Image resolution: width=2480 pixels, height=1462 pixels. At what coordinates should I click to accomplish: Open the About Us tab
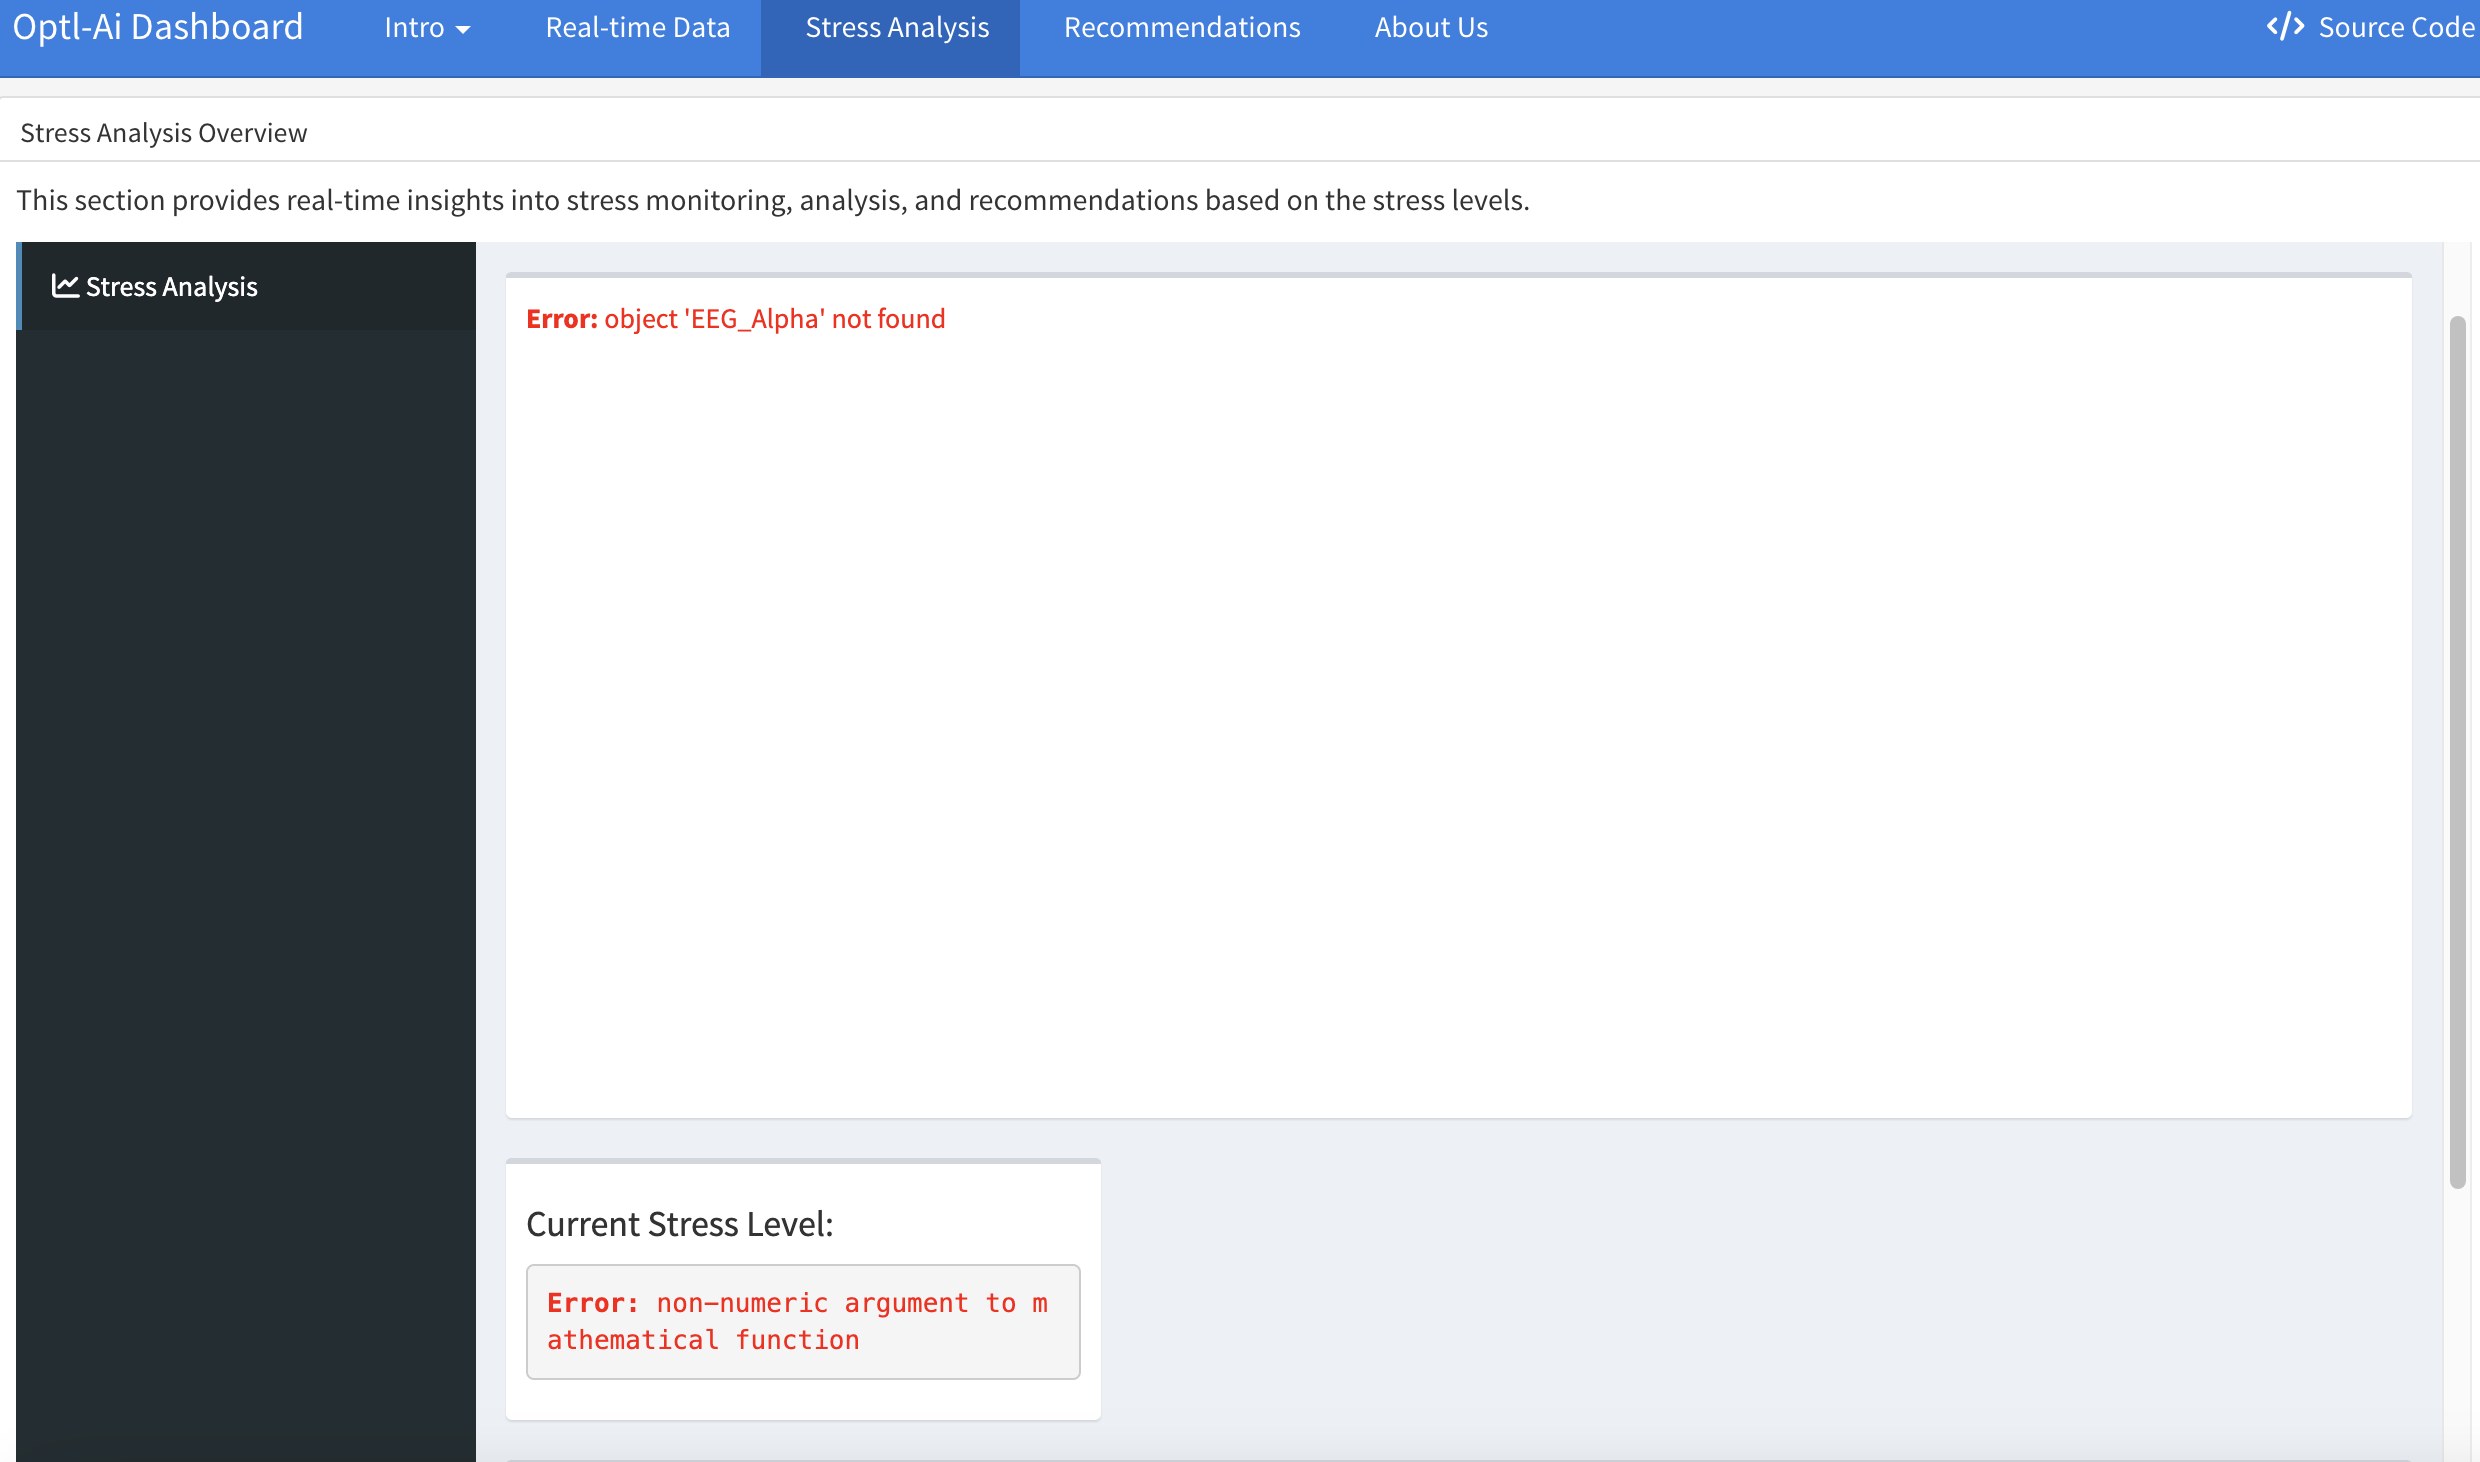tap(1430, 28)
